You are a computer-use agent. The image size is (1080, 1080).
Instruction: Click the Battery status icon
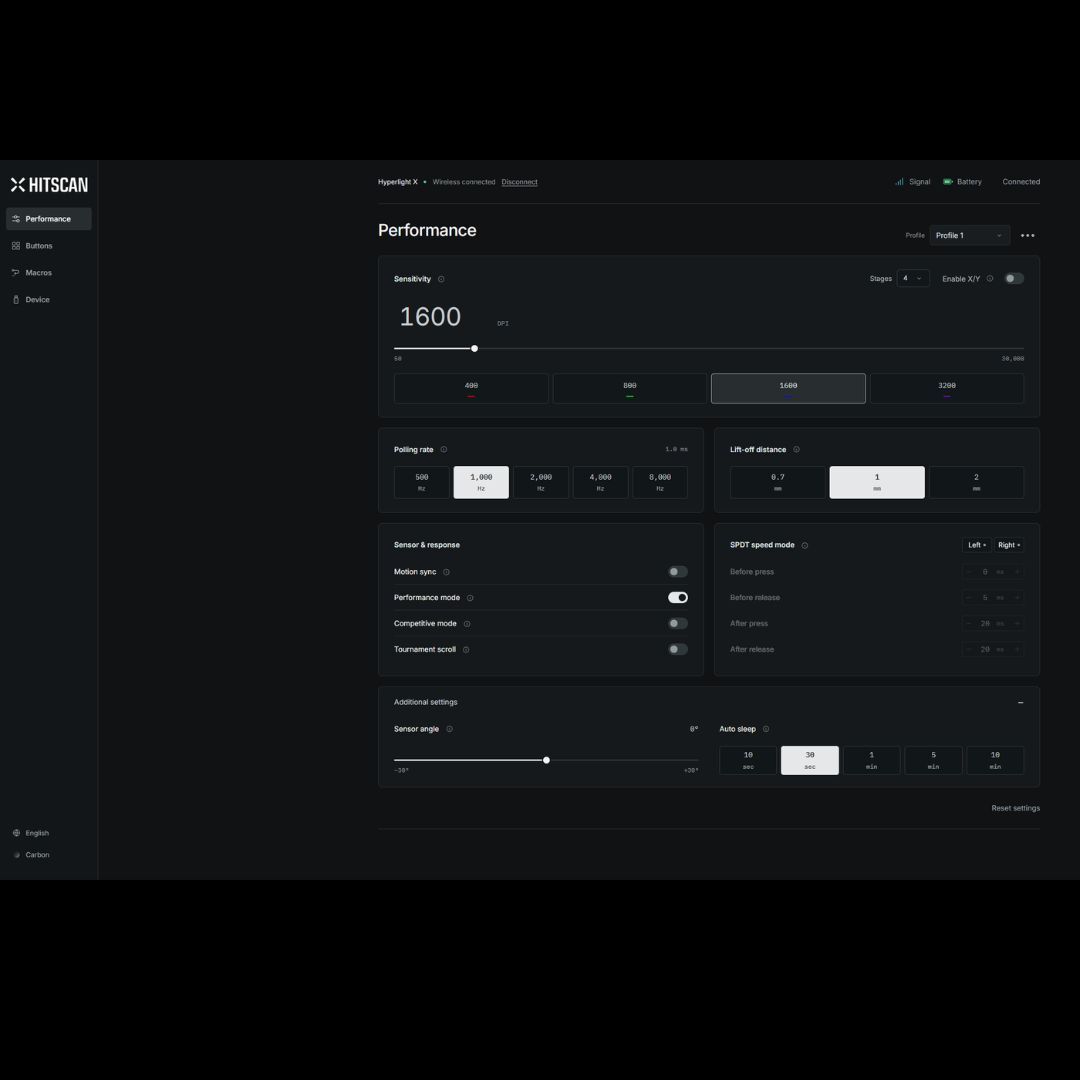(948, 182)
